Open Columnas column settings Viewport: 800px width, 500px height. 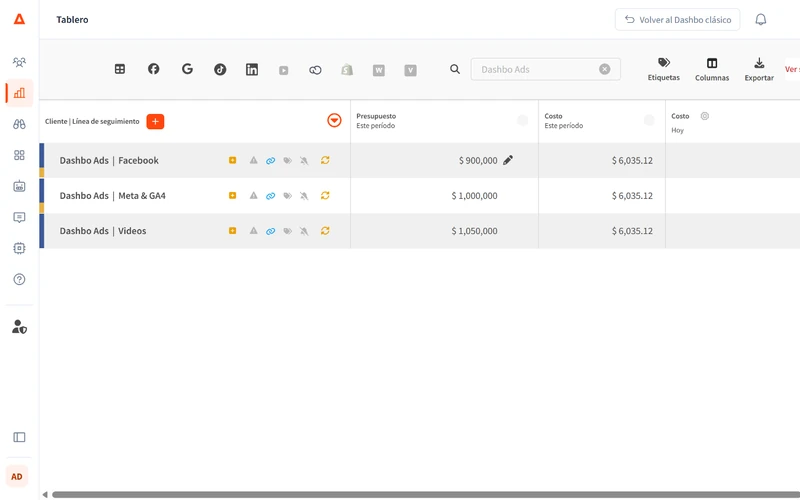pos(712,69)
